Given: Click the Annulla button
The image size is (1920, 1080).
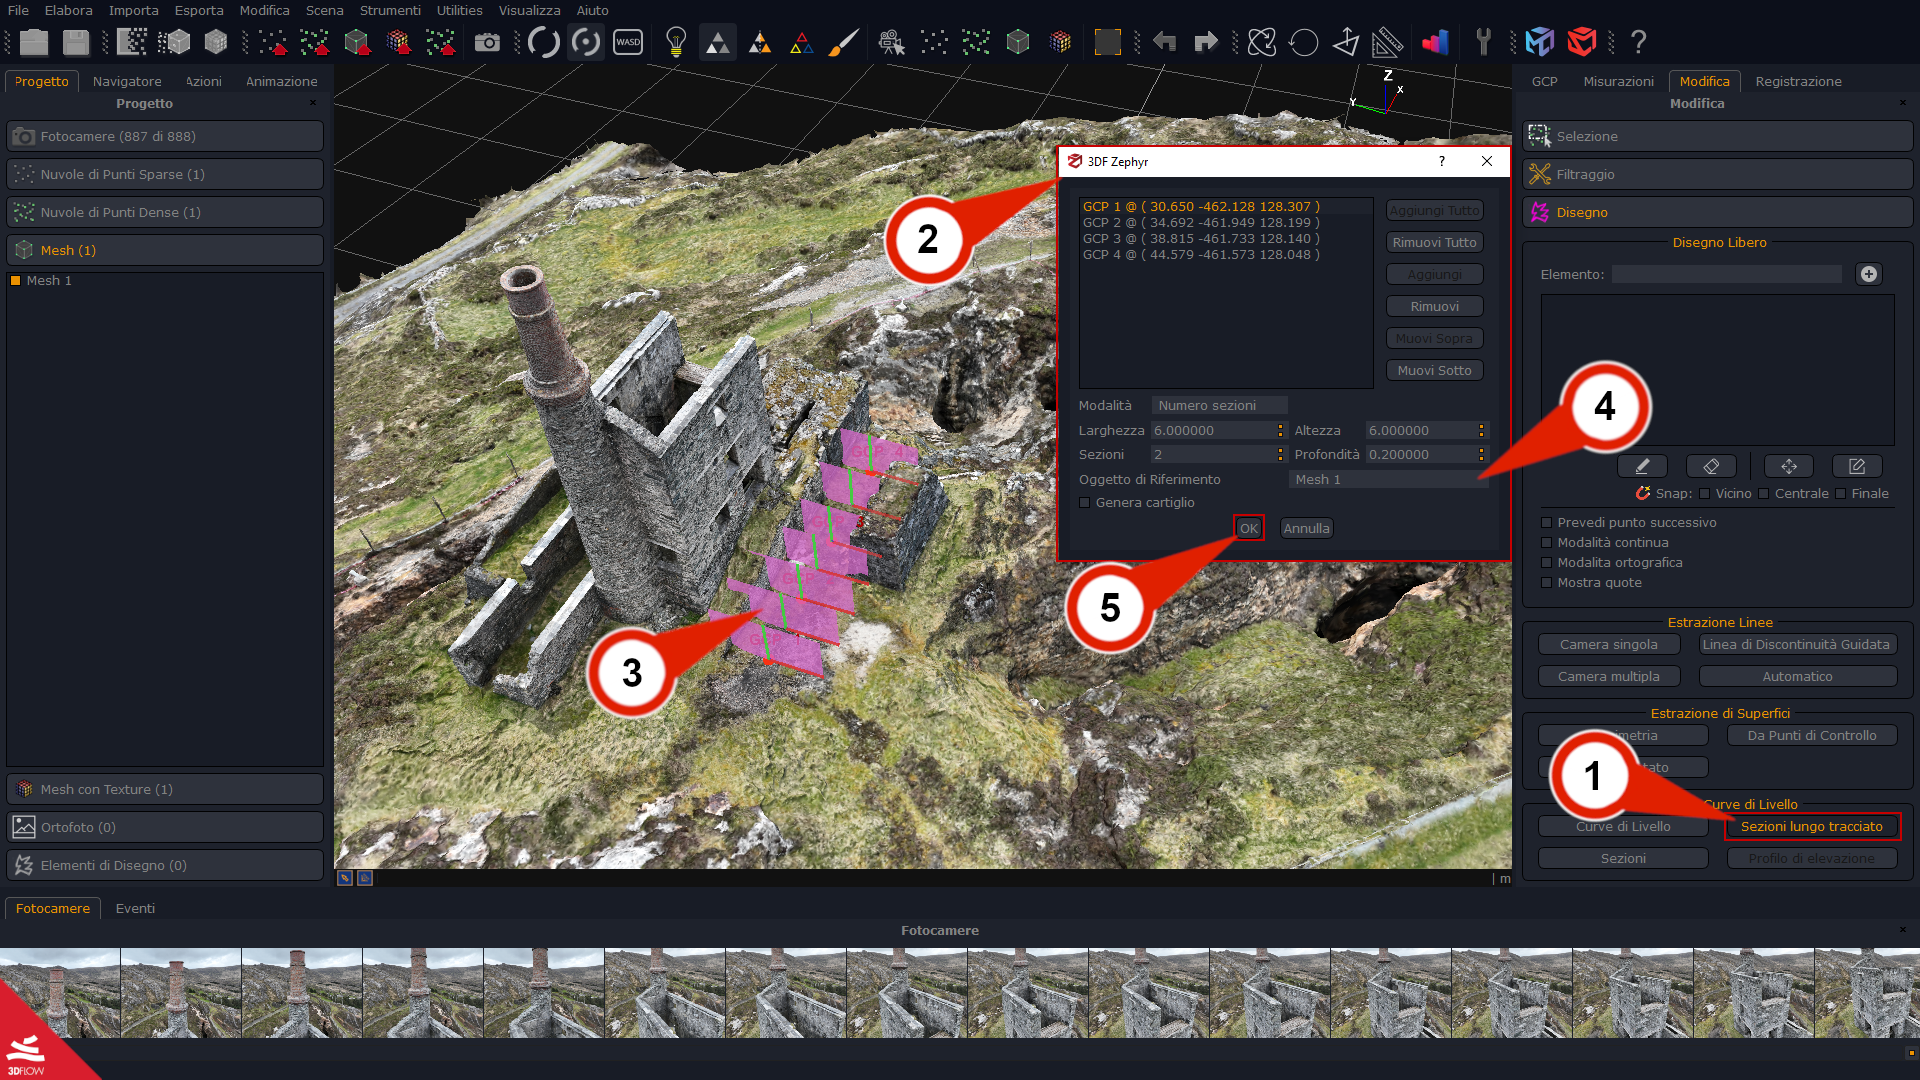Looking at the screenshot, I should (1306, 529).
